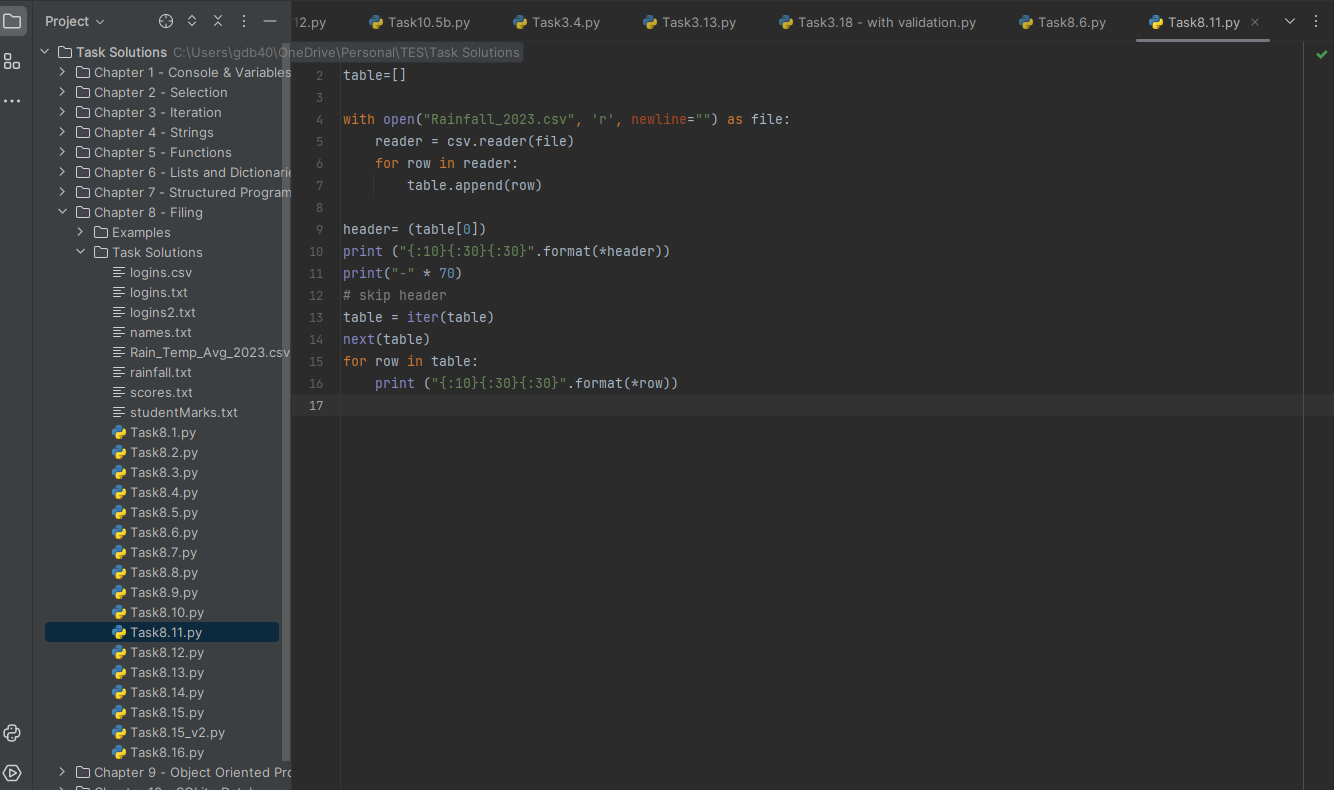Open the Python Console tool window icon
This screenshot has height=790, width=1334.
(13, 733)
